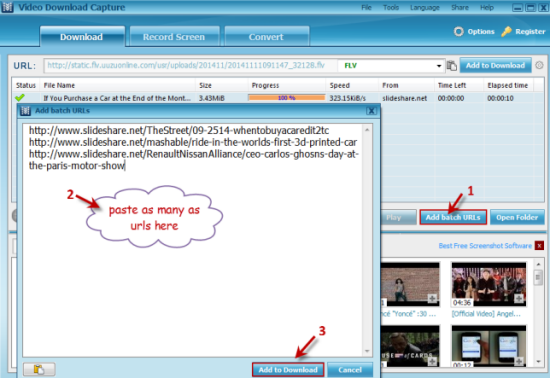This screenshot has width=550, height=378.
Task: Click the Register label
Action: 530,32
